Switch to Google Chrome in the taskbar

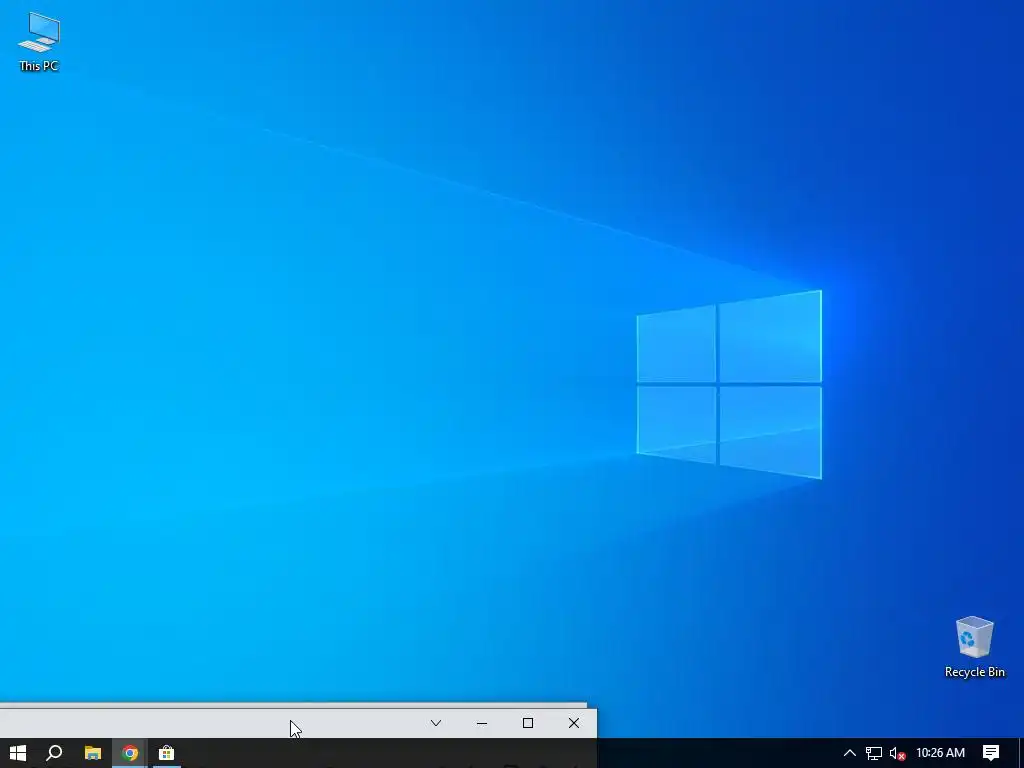(130, 753)
